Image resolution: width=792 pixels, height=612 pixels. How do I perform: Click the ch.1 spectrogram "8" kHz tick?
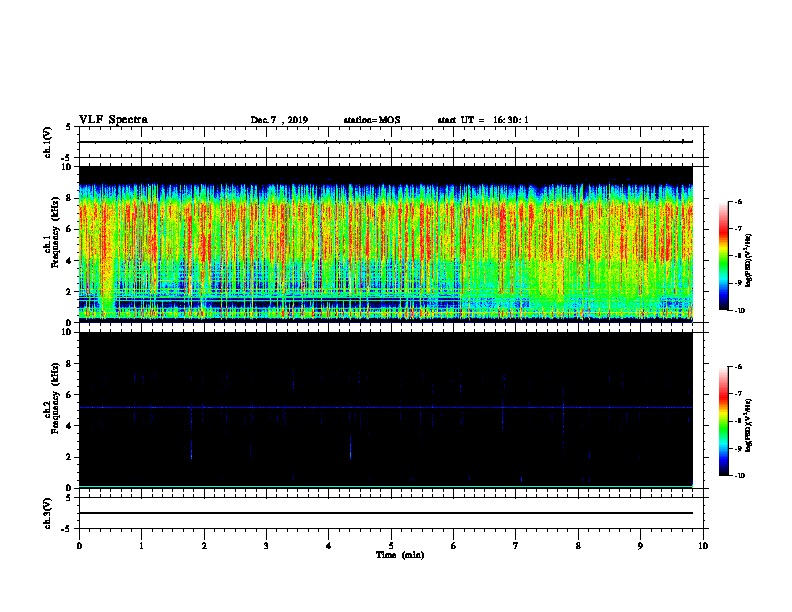[70, 198]
